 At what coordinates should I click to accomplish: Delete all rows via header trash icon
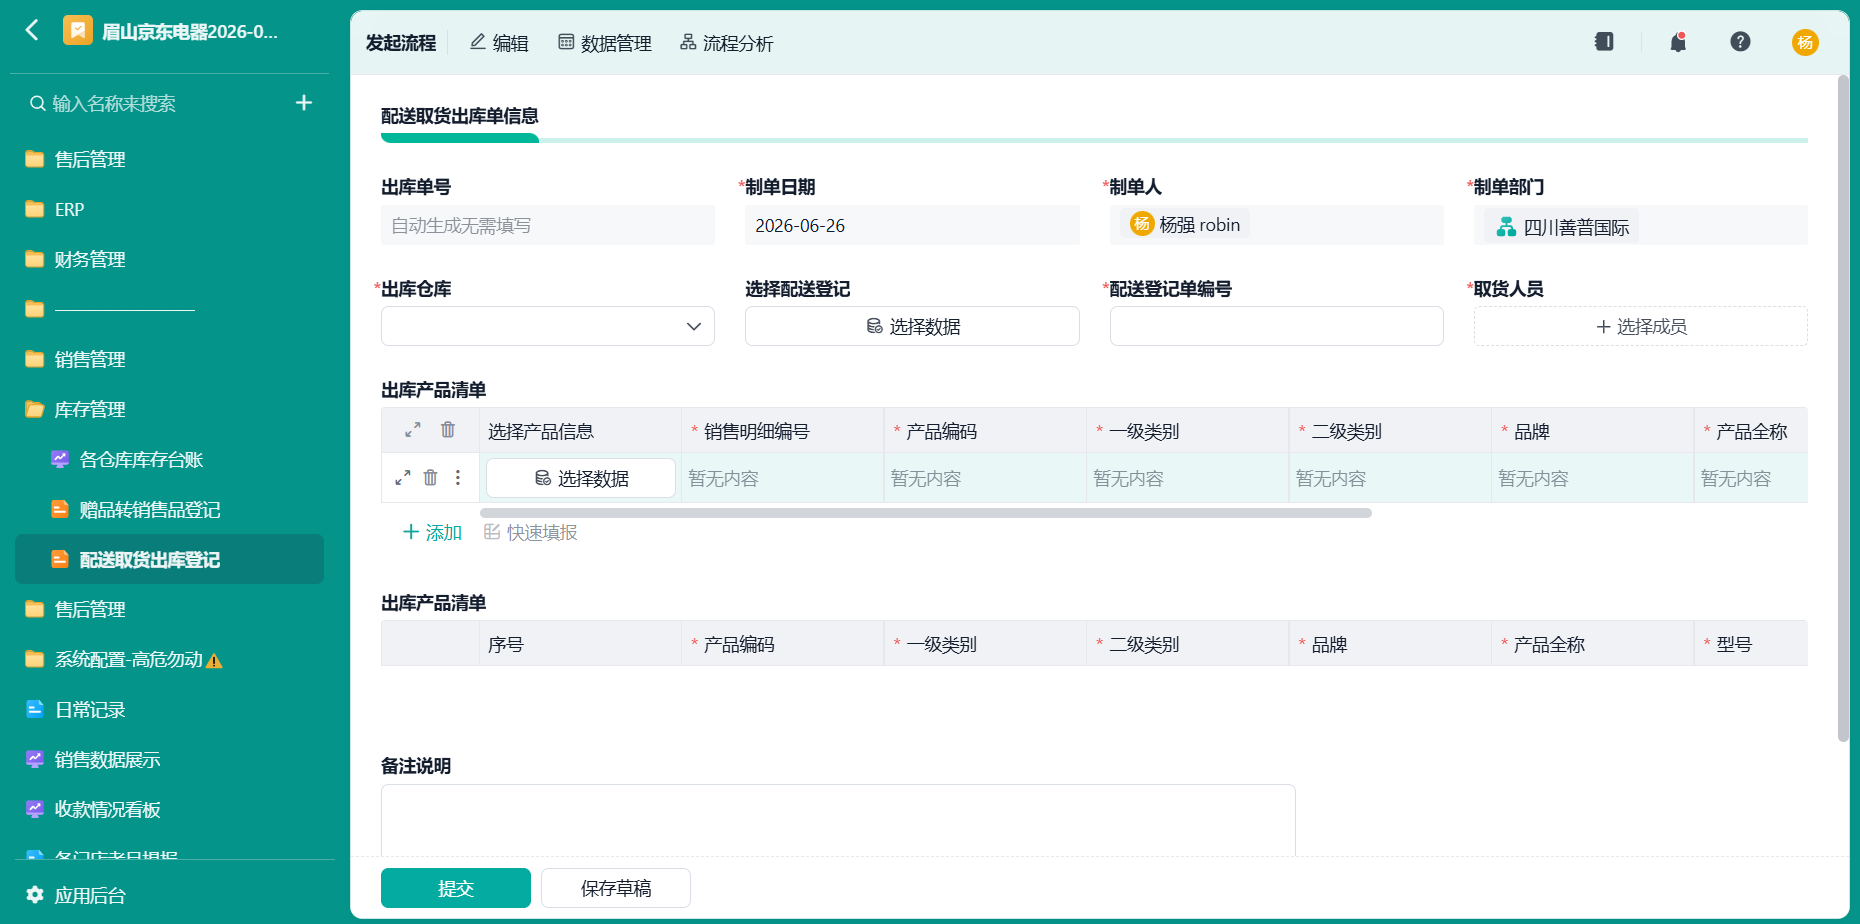coord(448,430)
